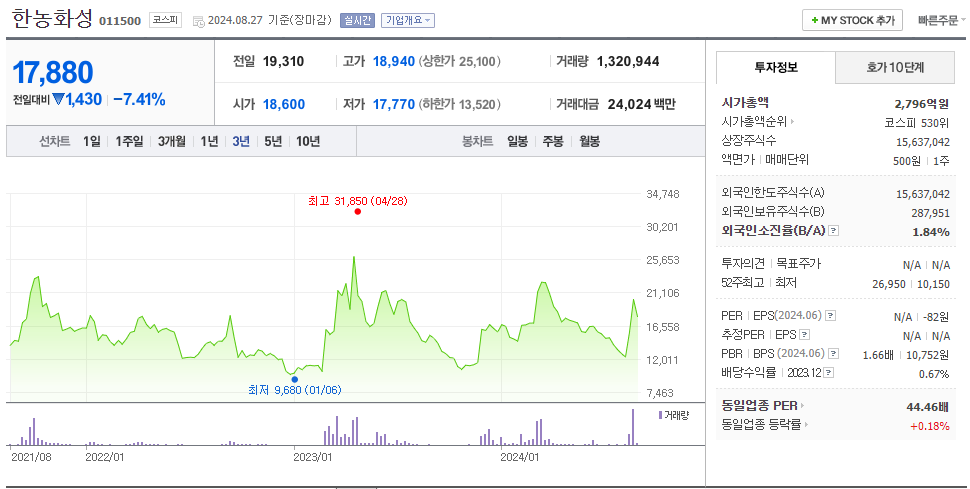Click arrow icon after 동일업종 등락률
The height and width of the screenshot is (489, 970).
pos(806,425)
